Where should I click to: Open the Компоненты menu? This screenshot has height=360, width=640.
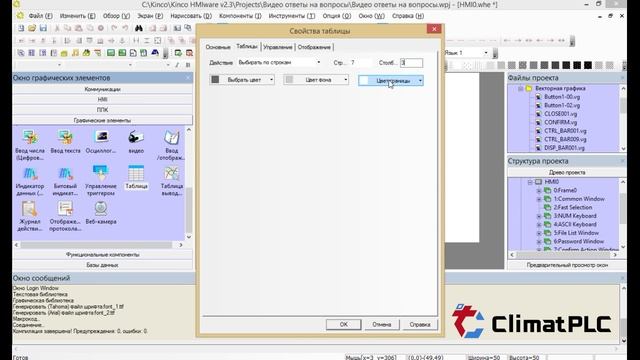[x=240, y=16]
